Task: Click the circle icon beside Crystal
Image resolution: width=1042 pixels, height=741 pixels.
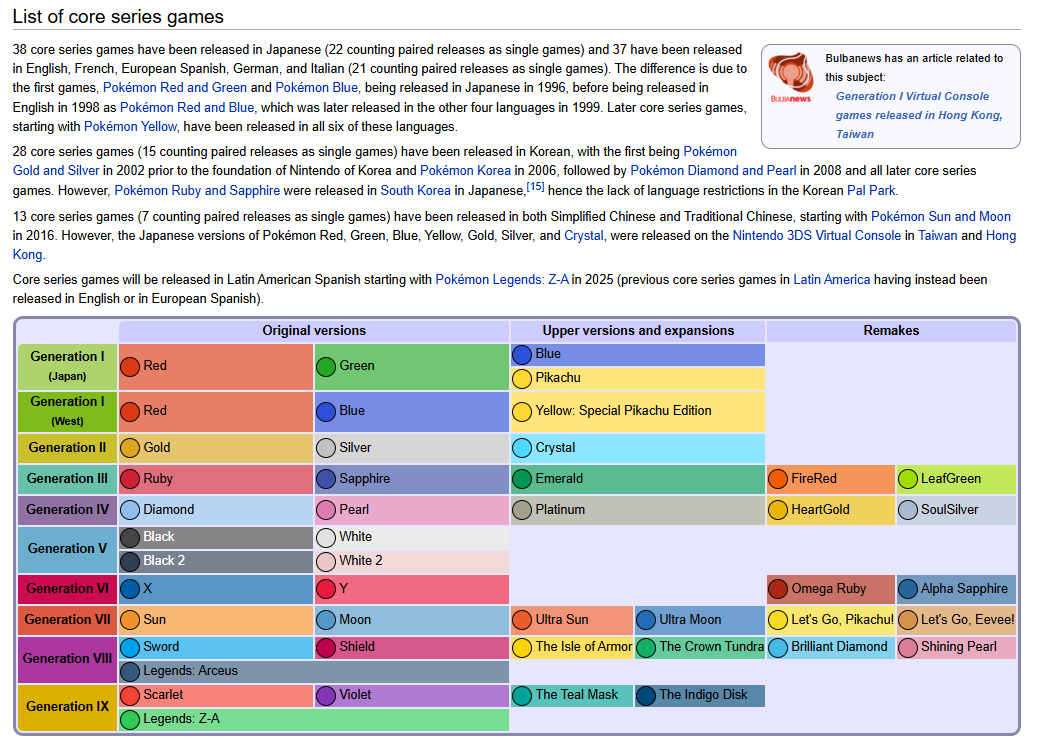Action: click(x=522, y=448)
